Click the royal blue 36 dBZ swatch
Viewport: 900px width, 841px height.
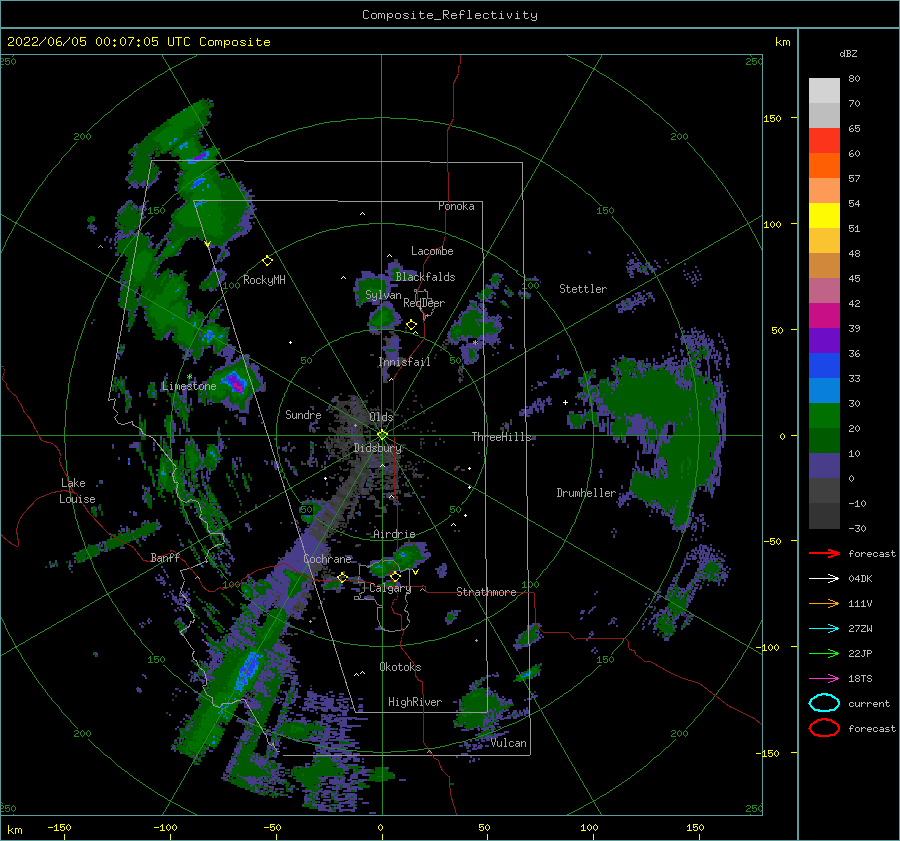point(824,365)
